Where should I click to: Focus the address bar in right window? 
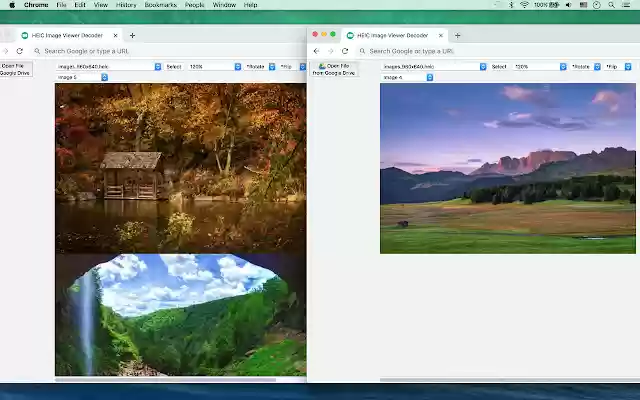point(497,51)
